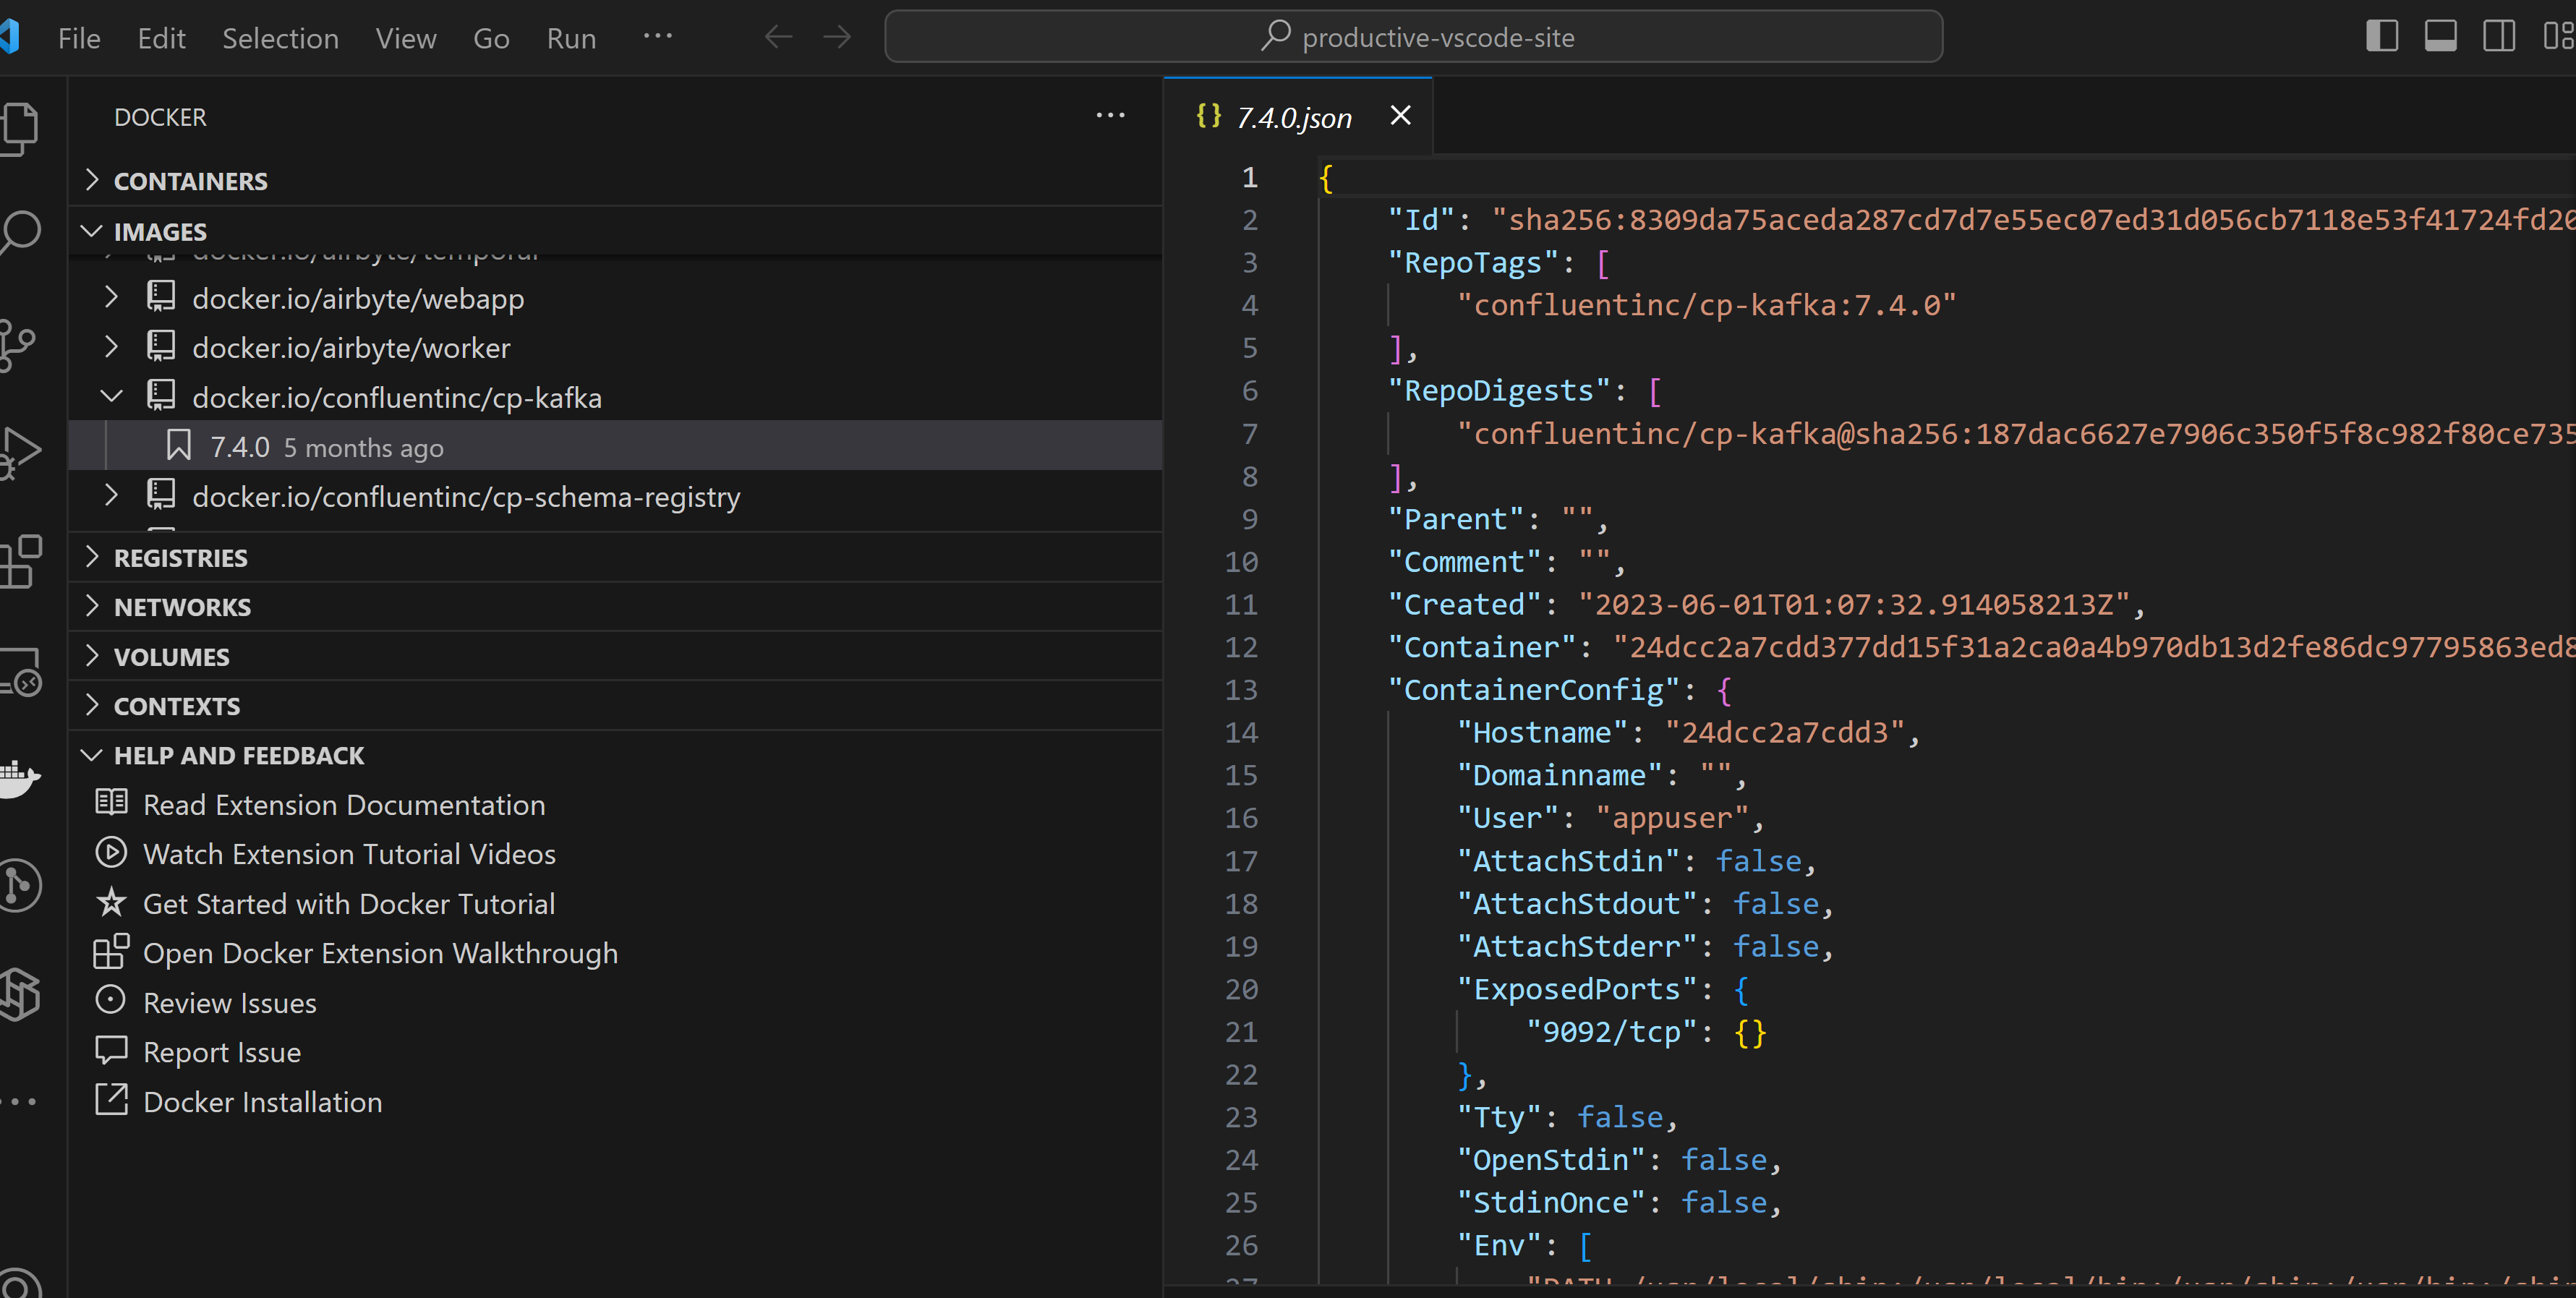Screen dimensions: 2576x1298
Task: Click play icon for Tutorial Videos
Action: point(111,852)
